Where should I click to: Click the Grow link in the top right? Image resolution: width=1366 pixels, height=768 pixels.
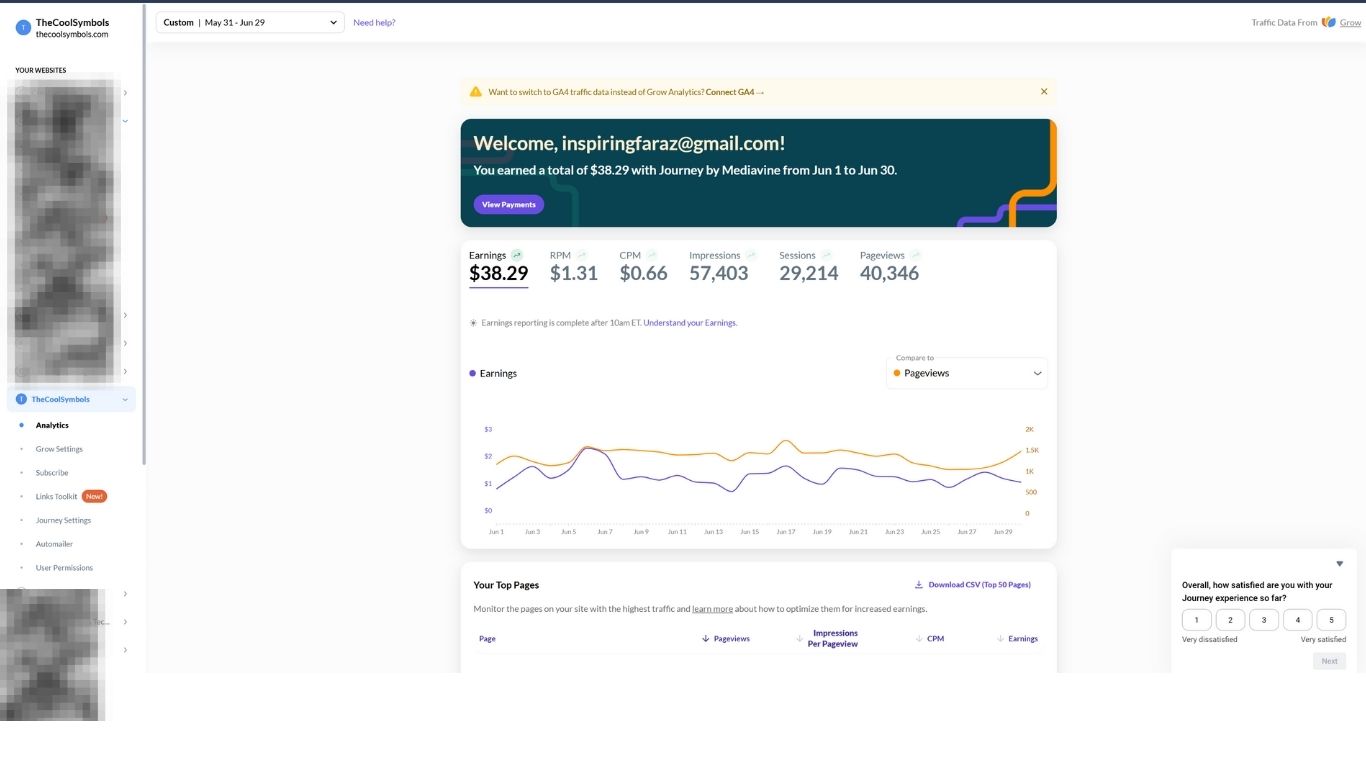click(x=1350, y=22)
